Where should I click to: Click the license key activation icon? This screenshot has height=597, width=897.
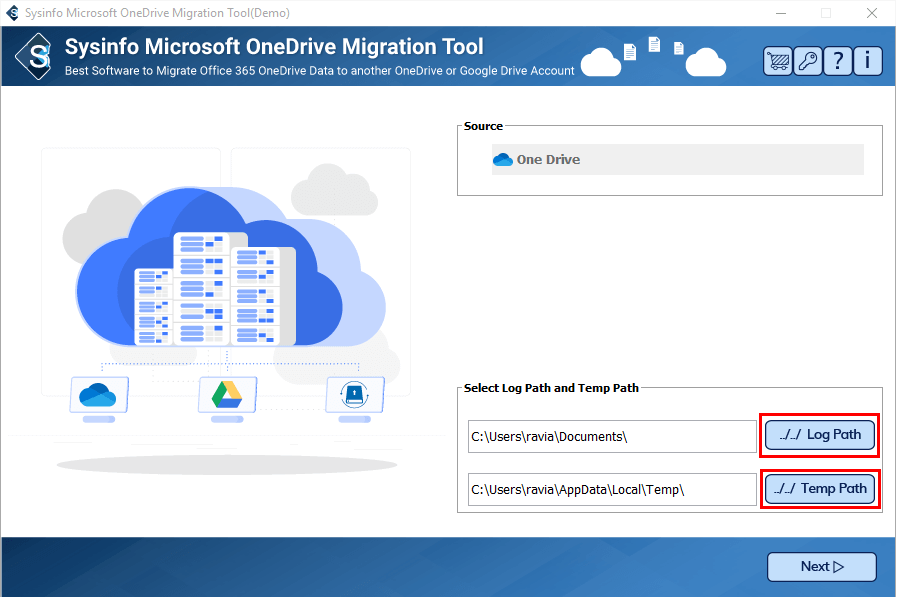808,61
